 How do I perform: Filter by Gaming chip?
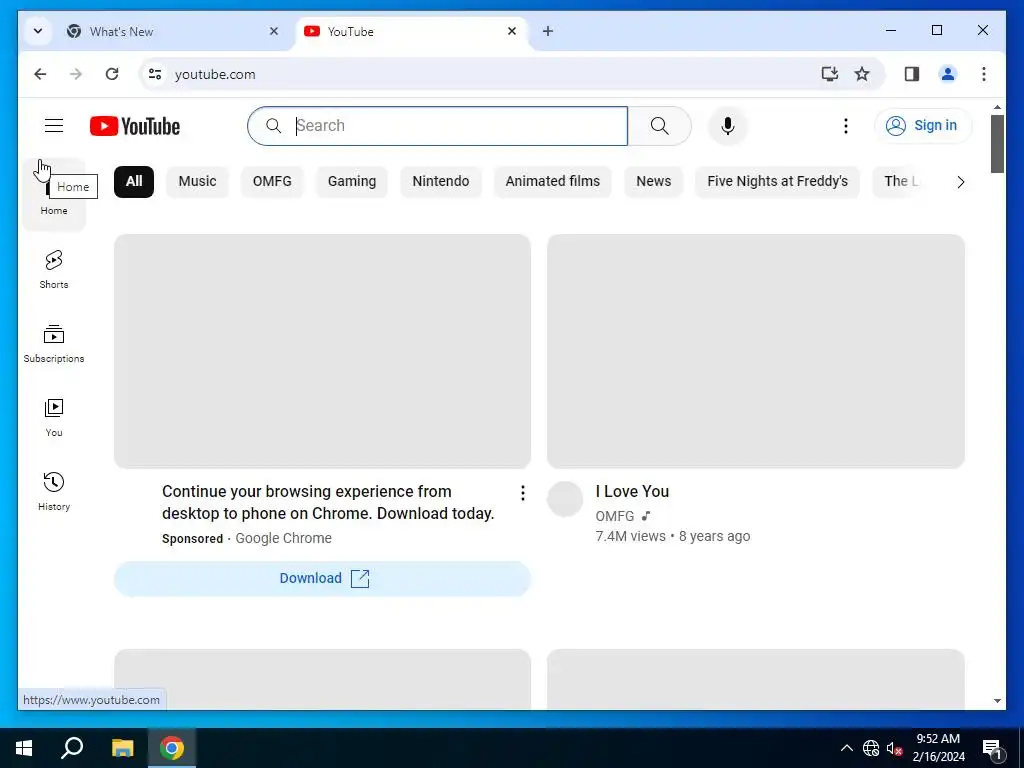point(352,182)
